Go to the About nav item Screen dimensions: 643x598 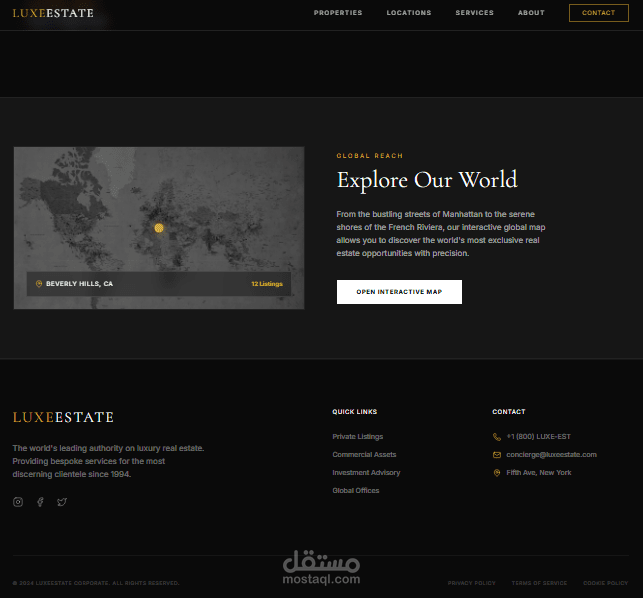[x=531, y=13]
